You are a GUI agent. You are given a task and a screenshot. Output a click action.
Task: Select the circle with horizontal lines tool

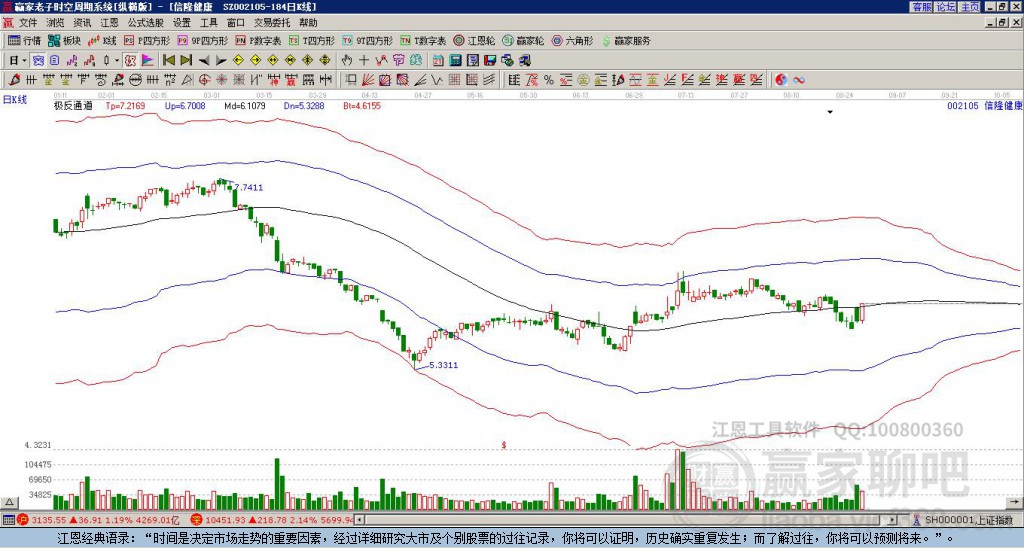[135, 80]
